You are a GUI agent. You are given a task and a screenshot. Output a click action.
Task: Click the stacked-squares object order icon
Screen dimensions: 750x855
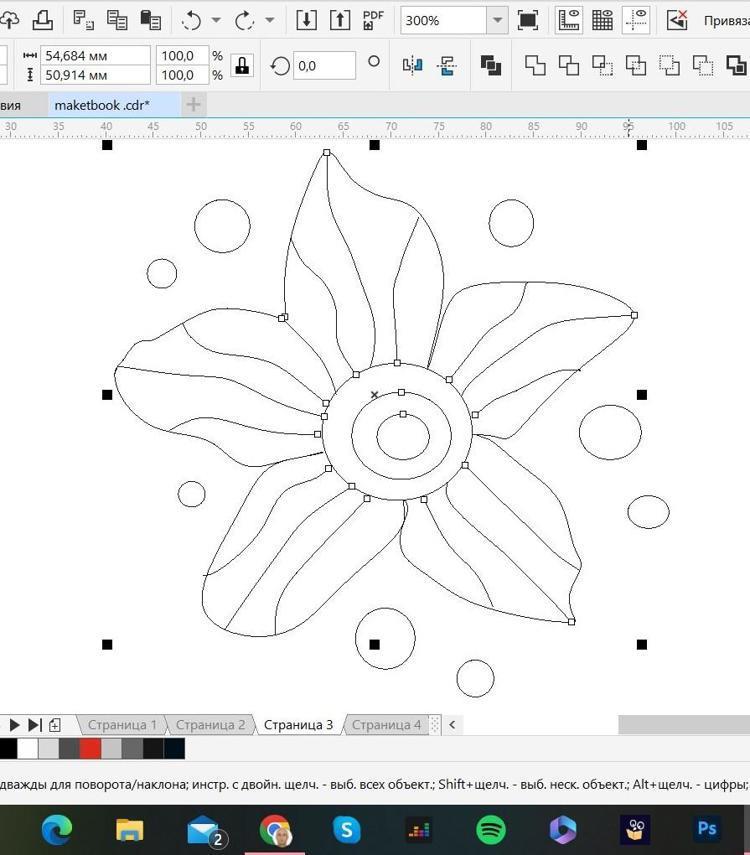[491, 65]
